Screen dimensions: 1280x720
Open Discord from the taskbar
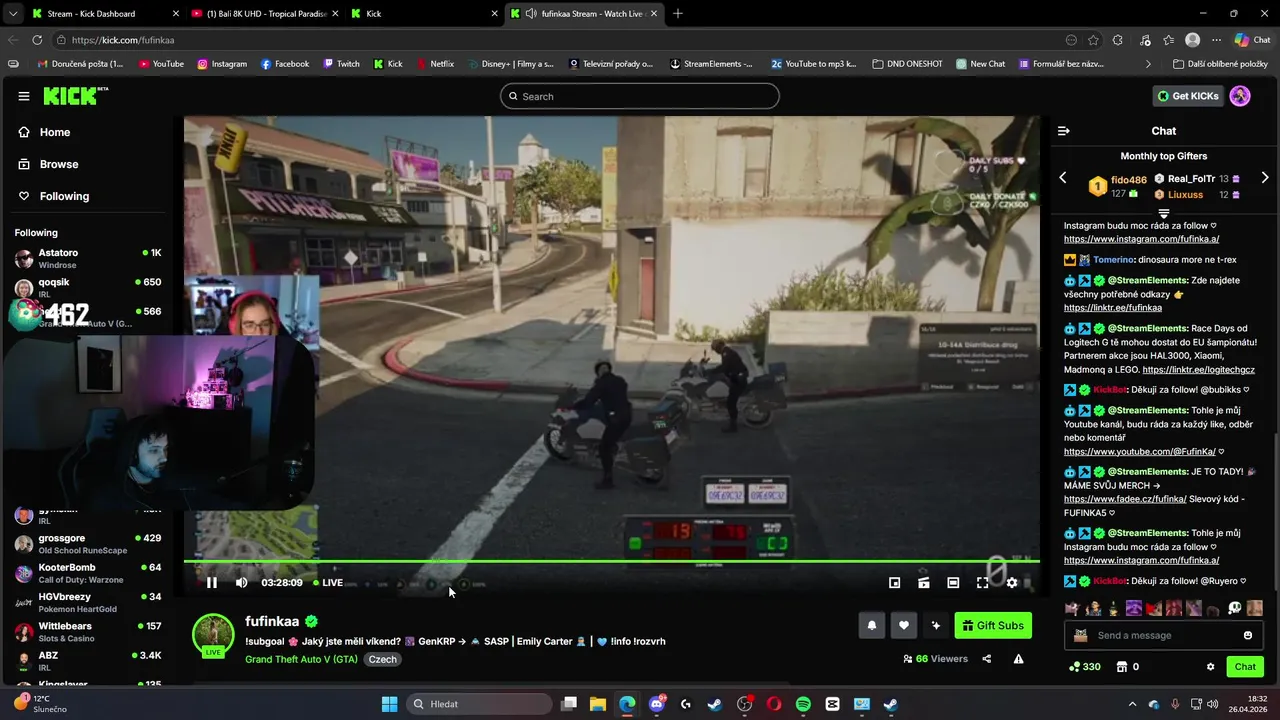click(657, 704)
